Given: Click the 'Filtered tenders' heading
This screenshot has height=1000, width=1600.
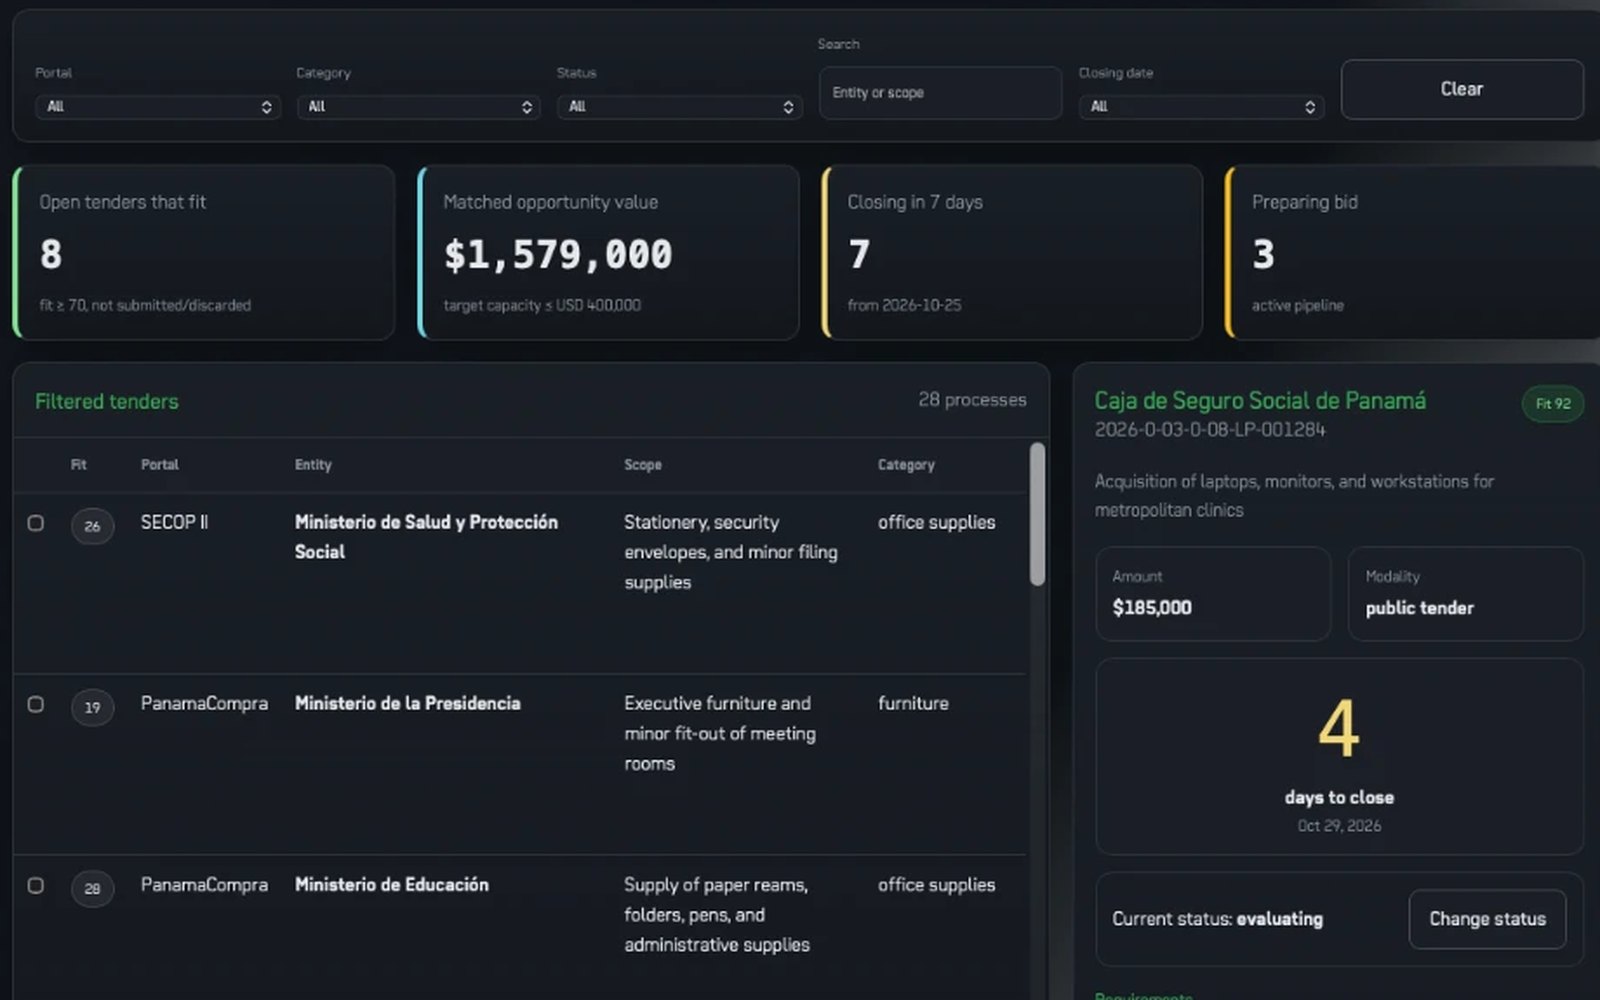Looking at the screenshot, I should click(107, 402).
